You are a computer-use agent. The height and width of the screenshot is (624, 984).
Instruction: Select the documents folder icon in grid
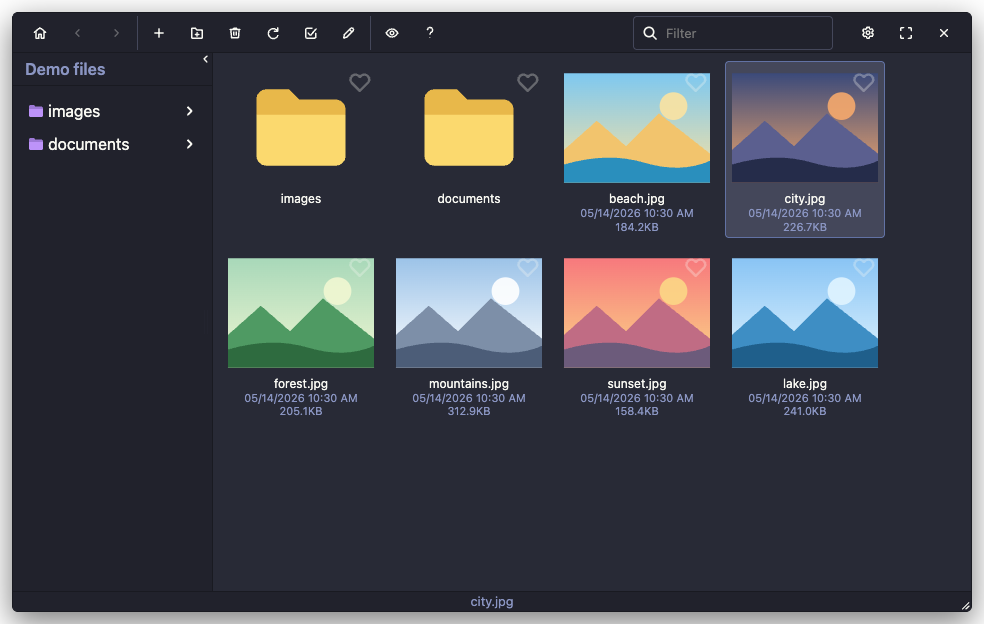click(469, 127)
